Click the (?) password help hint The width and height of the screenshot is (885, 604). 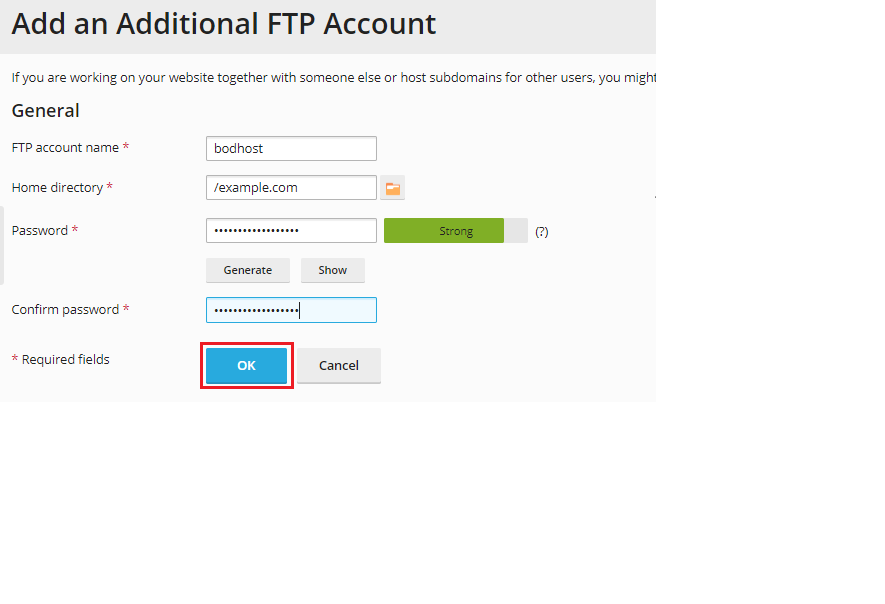(541, 231)
